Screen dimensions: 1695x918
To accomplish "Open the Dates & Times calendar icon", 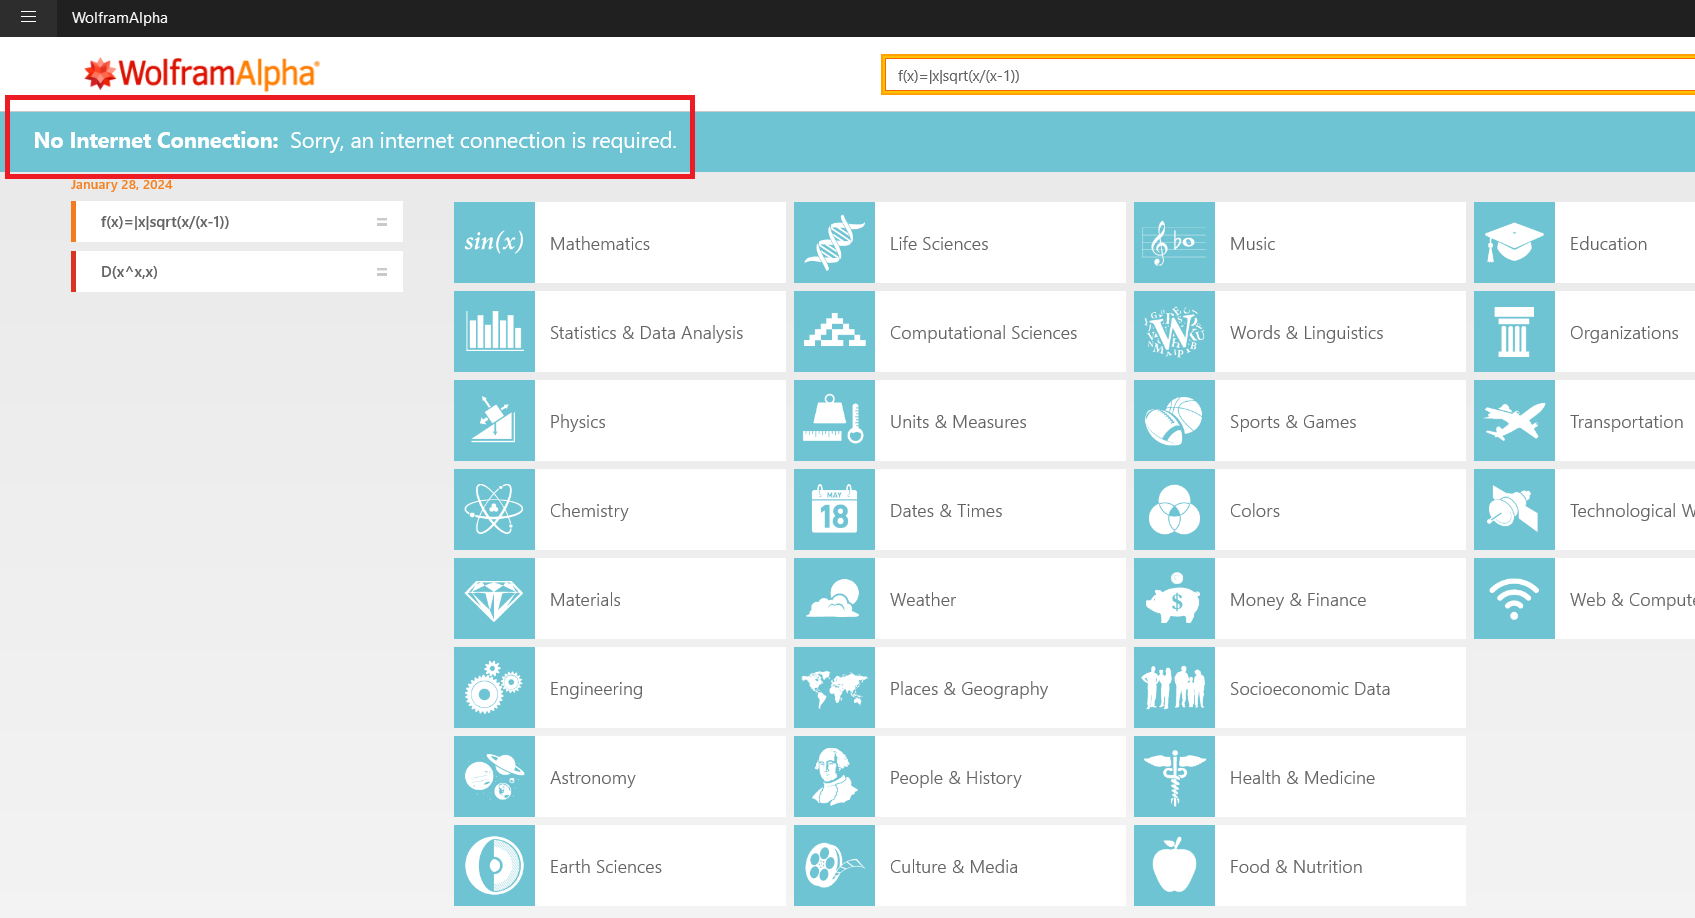I will point(834,510).
